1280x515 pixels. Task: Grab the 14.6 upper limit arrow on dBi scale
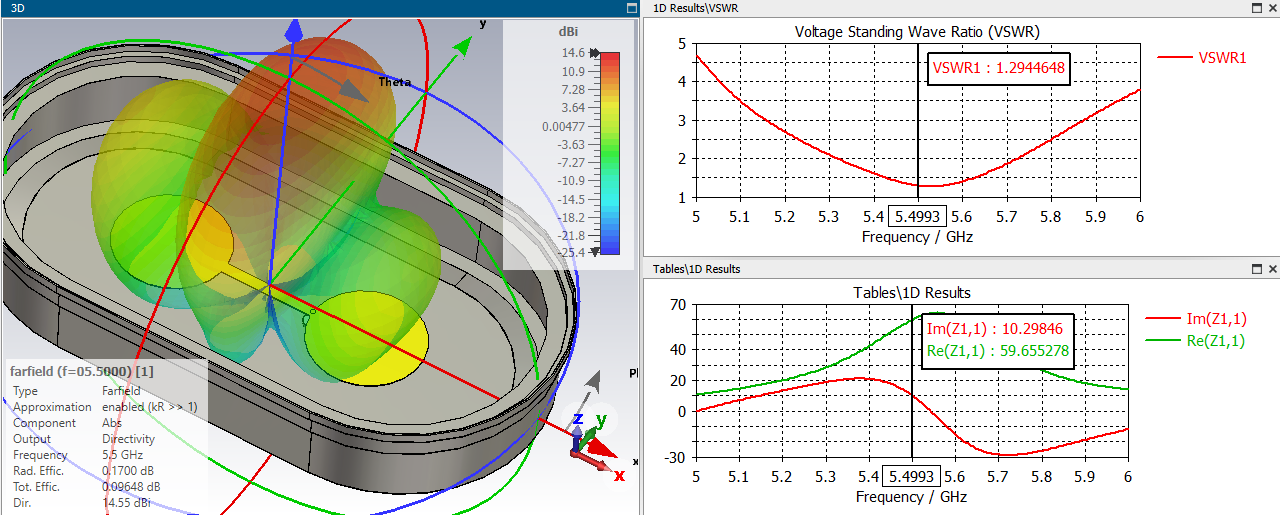click(596, 53)
